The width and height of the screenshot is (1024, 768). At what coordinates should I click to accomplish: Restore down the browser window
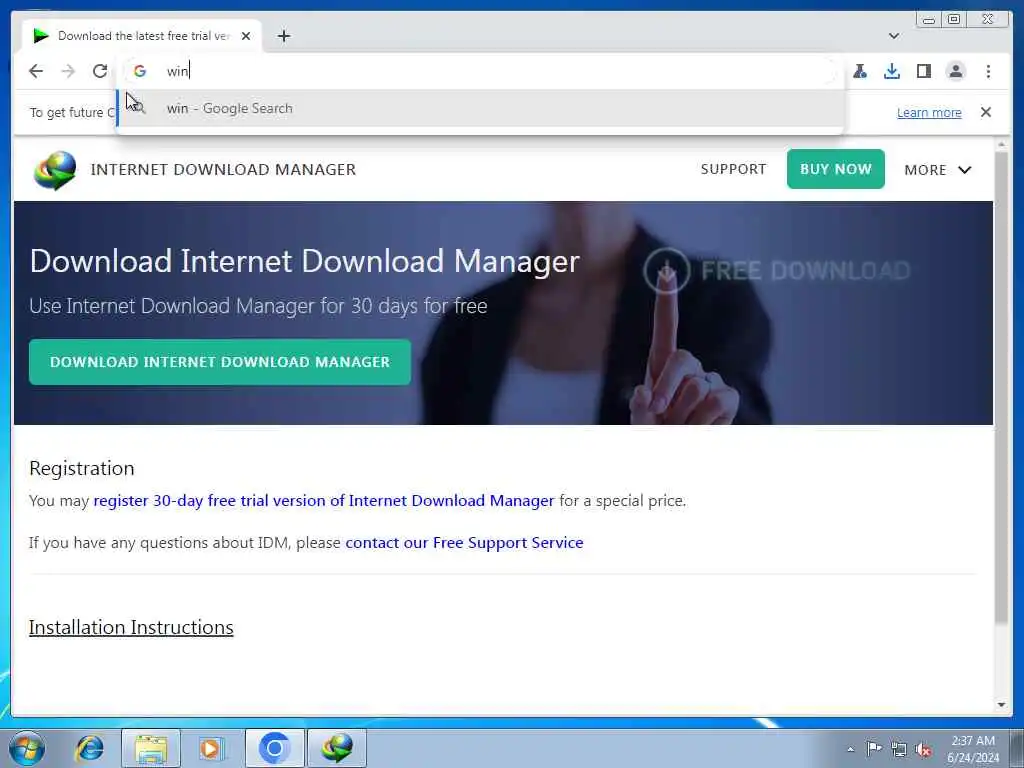pyautogui.click(x=953, y=20)
